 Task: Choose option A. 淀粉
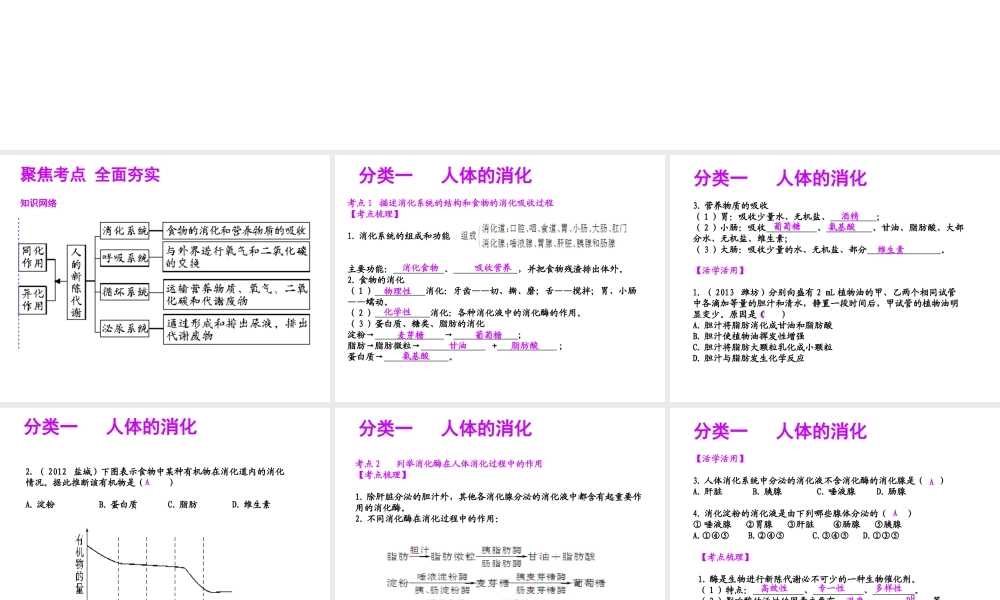[x=40, y=504]
